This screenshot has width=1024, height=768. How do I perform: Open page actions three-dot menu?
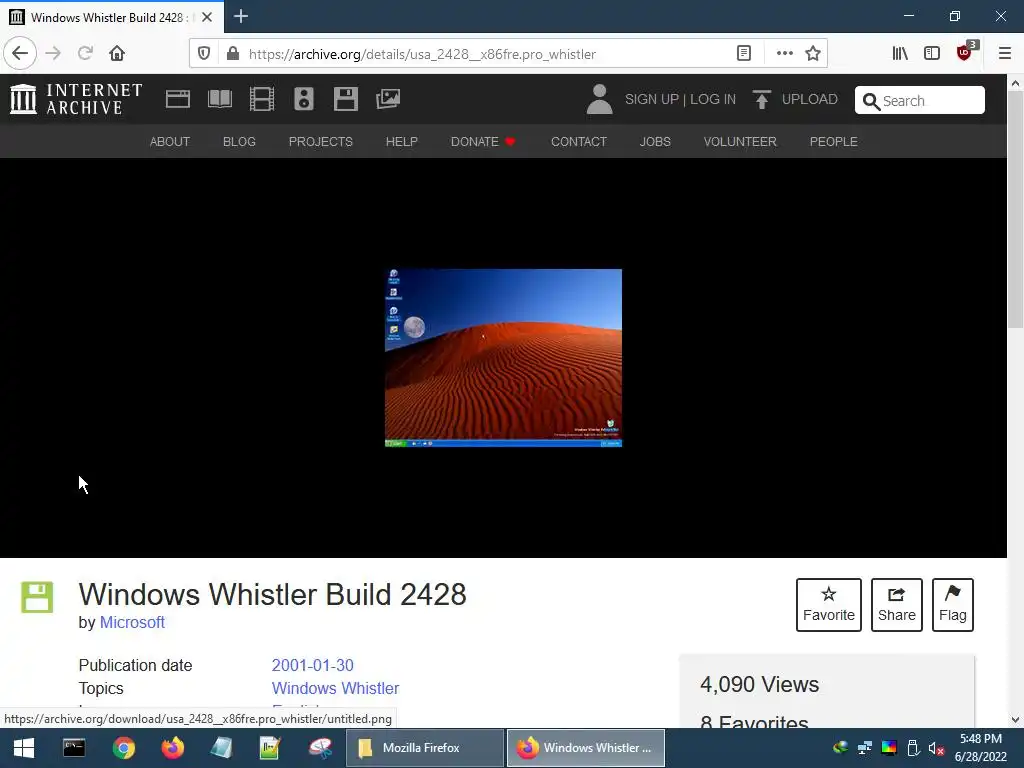point(784,54)
